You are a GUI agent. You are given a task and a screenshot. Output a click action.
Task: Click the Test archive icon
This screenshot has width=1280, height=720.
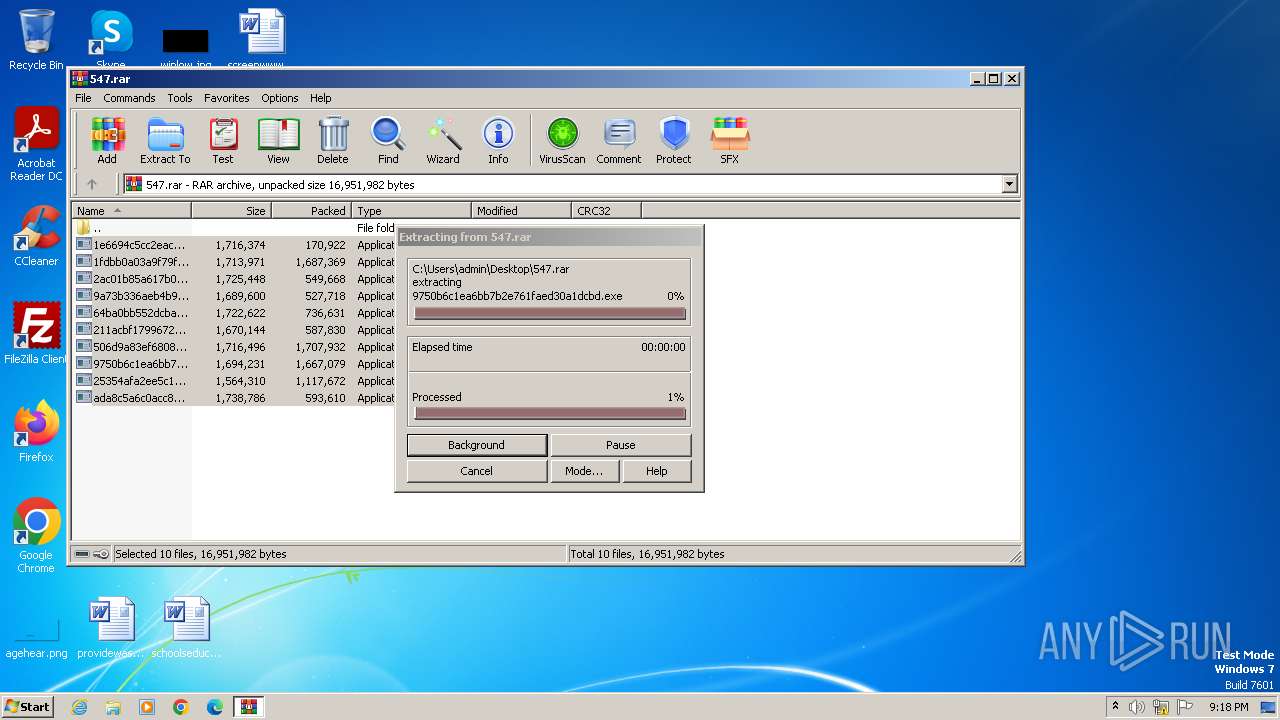click(223, 140)
